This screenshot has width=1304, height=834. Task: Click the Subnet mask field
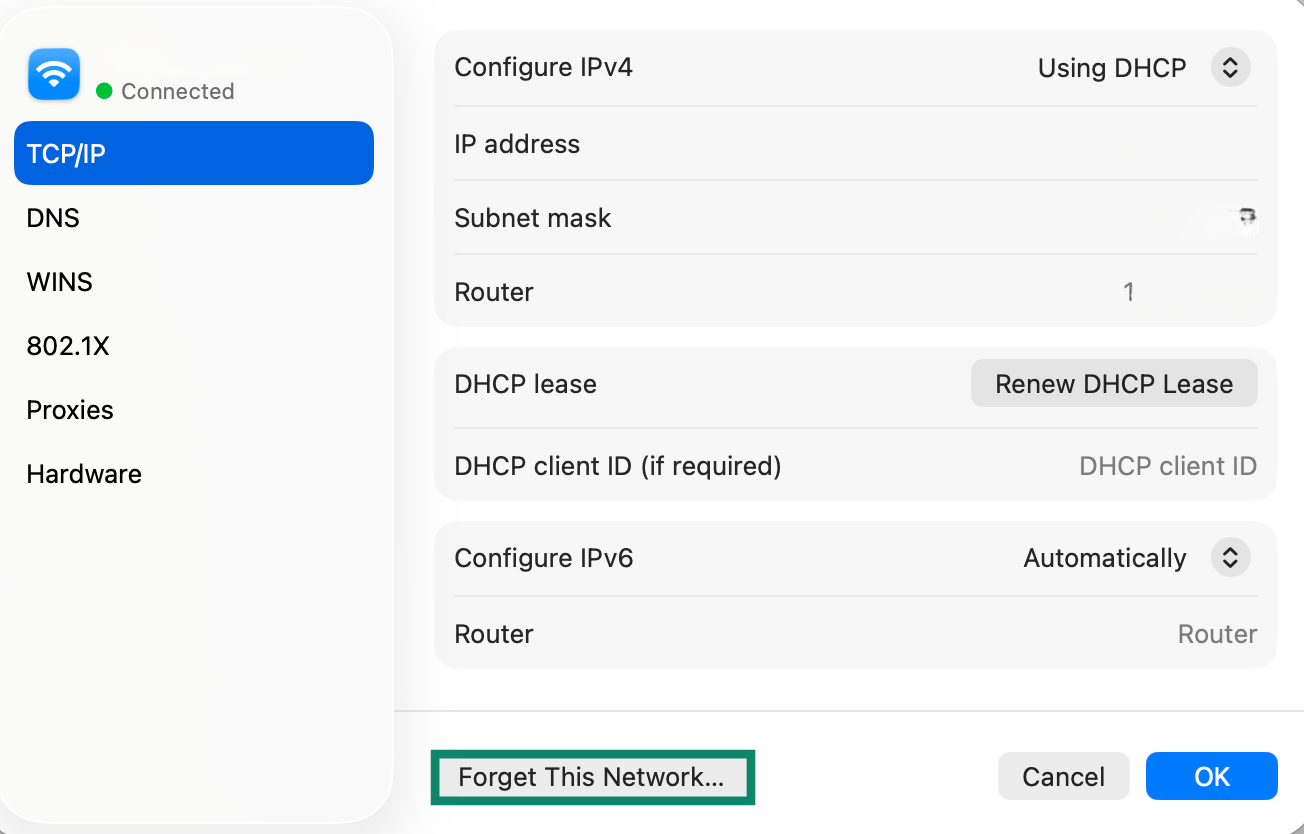point(1100,218)
